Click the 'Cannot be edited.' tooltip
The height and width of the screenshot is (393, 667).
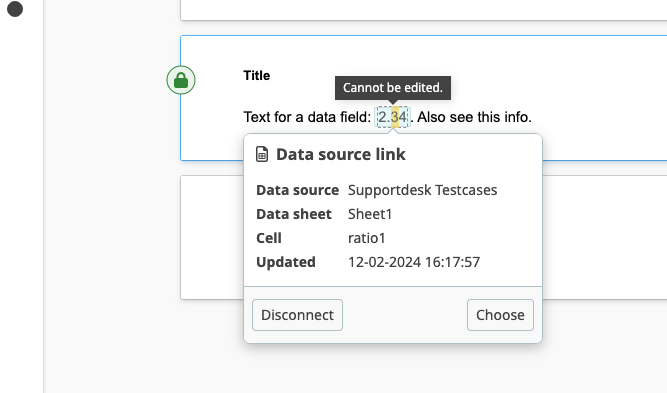[393, 88]
